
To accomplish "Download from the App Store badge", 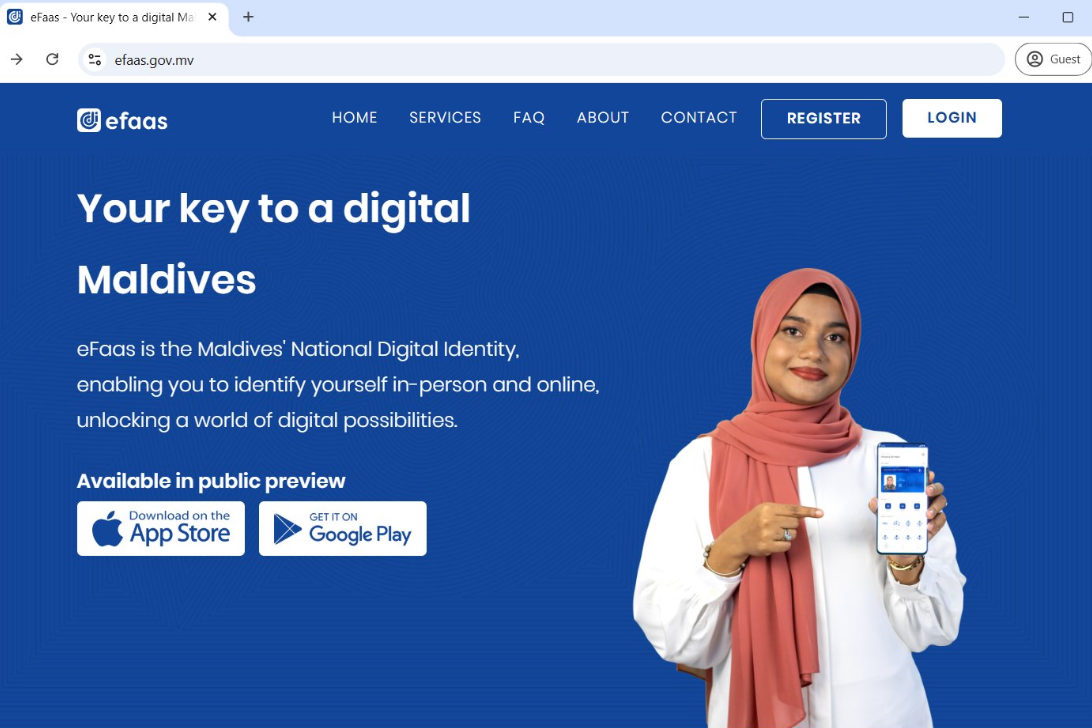I will [x=161, y=529].
